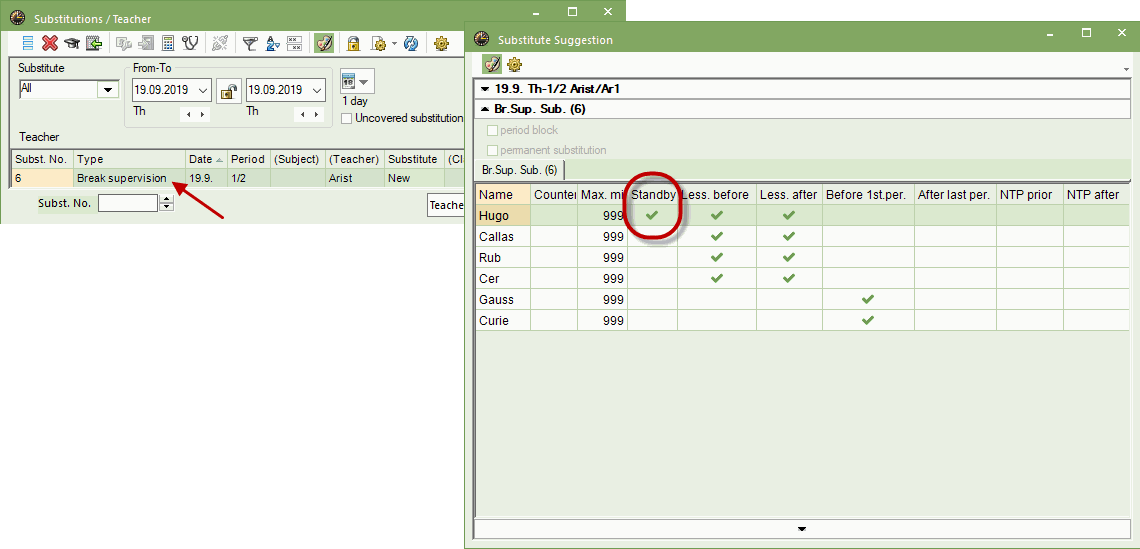Click the A-Z sort icon
Screen dimensions: 1140x549
(x=272, y=44)
